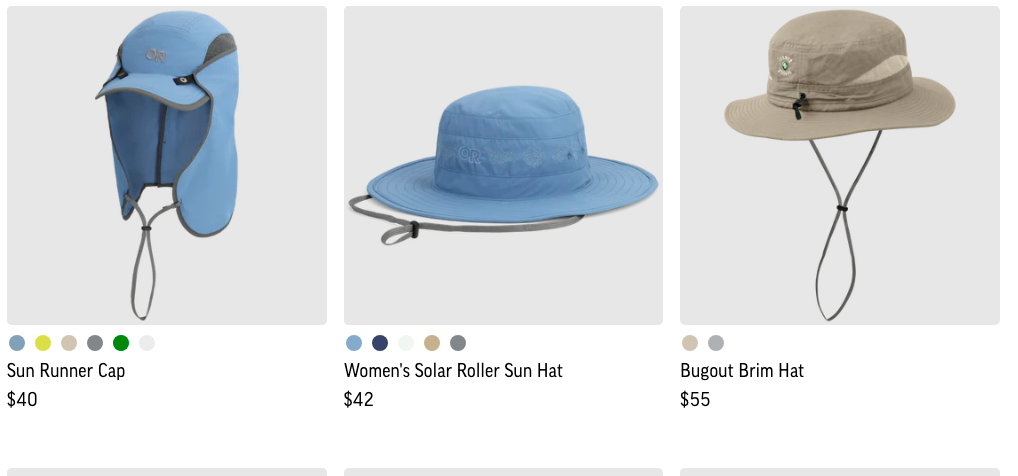Open the Women's Solar Roller Sun Hat link
This screenshot has width=1018, height=476.
[x=453, y=371]
